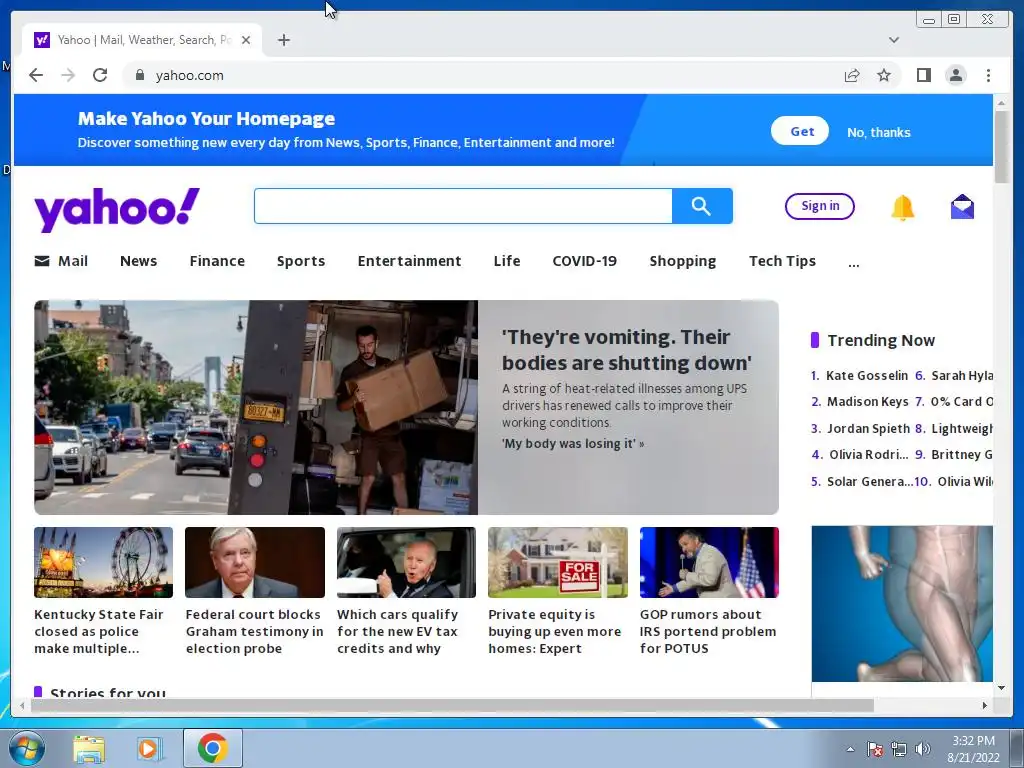Image resolution: width=1024 pixels, height=768 pixels.
Task: Launch Windows Media Player from the taskbar
Action: 149,749
